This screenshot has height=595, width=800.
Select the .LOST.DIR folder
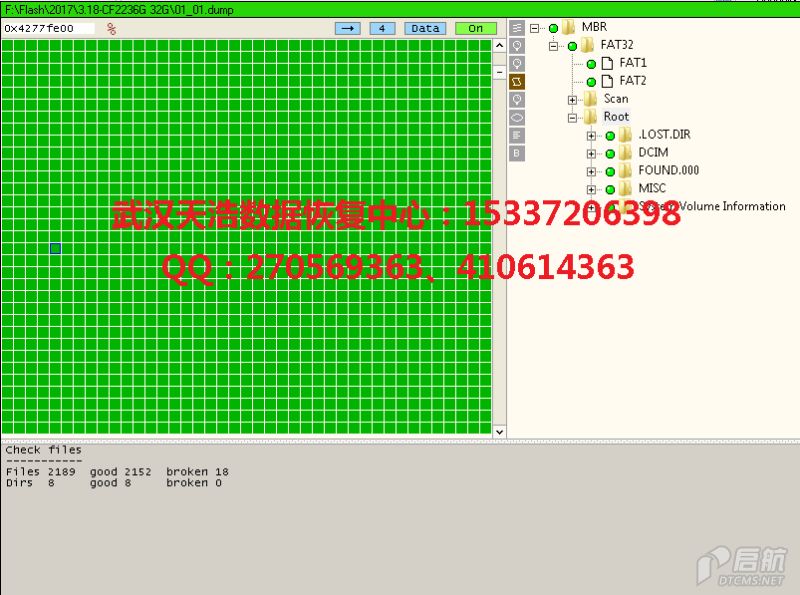(664, 135)
